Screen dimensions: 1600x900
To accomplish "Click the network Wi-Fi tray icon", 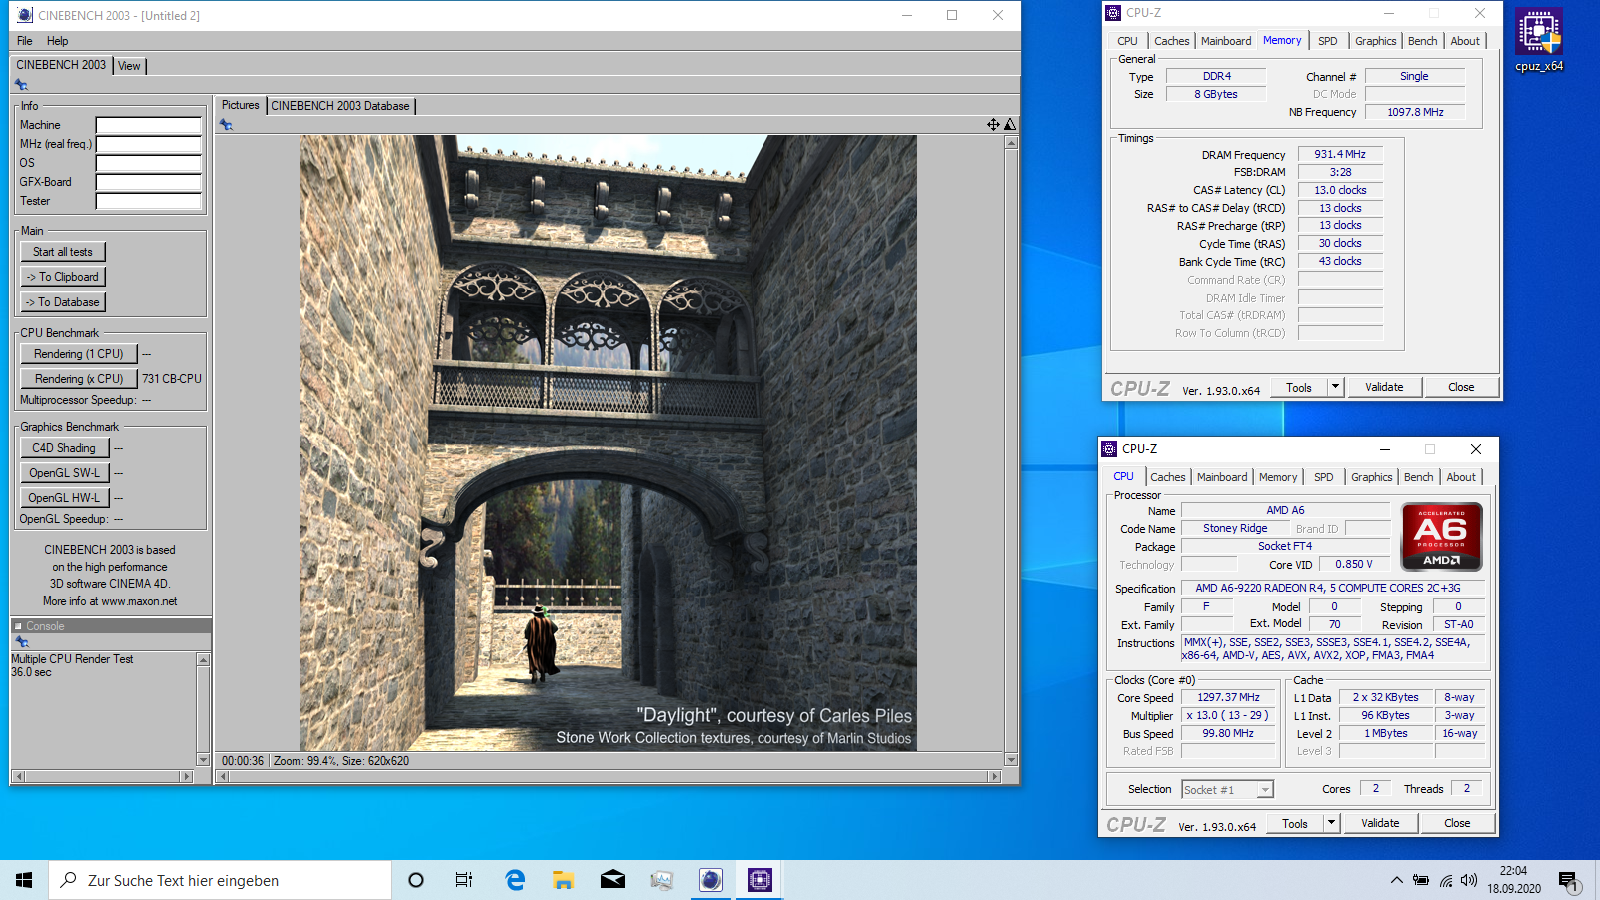I will [1446, 880].
